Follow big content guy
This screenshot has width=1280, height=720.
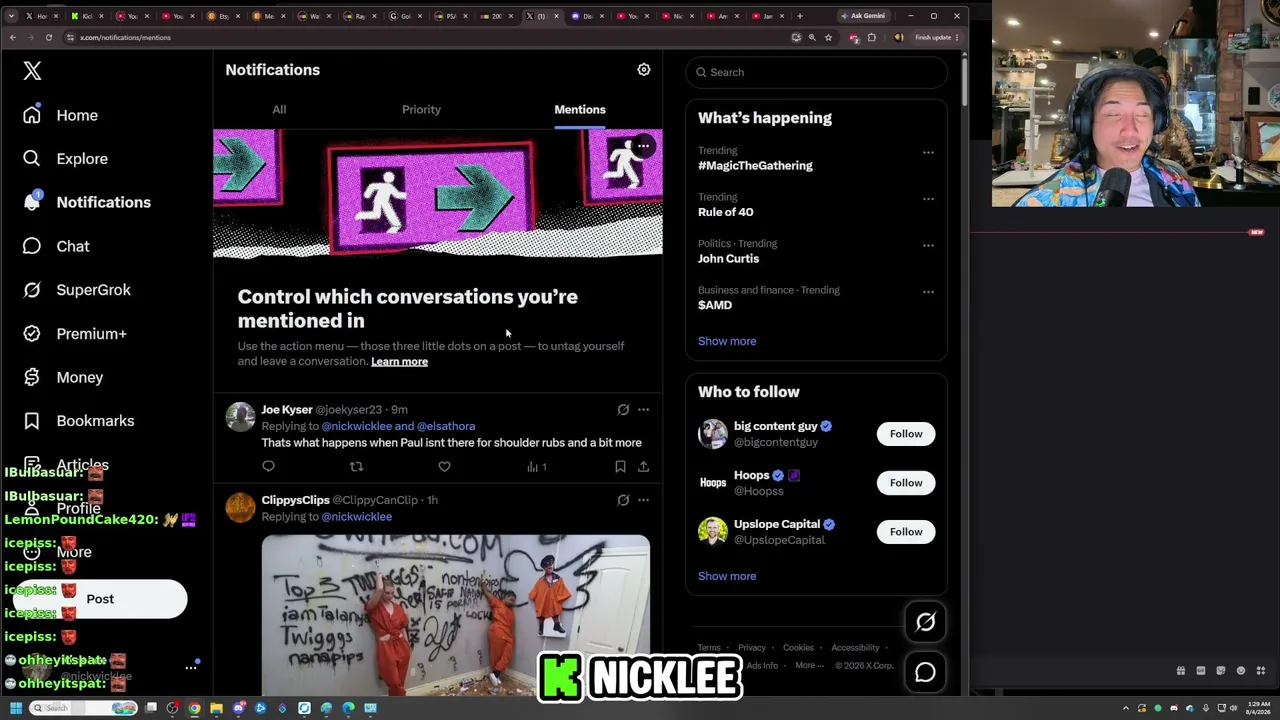click(906, 434)
